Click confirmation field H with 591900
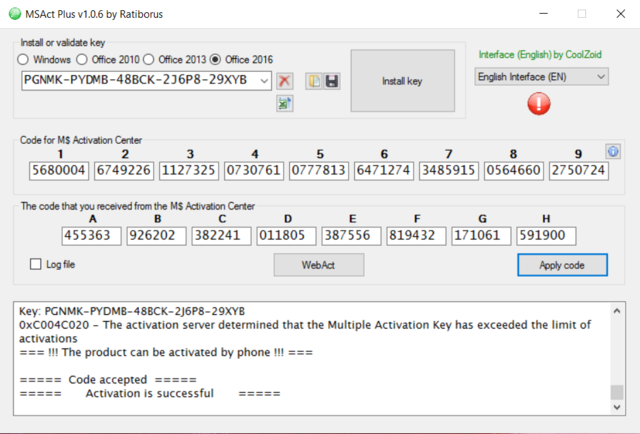Viewport: 640px width, 434px height. tap(546, 236)
